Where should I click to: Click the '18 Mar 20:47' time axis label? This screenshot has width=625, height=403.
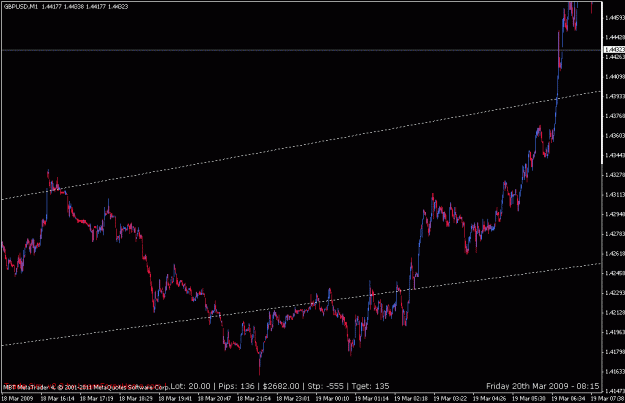[214, 398]
